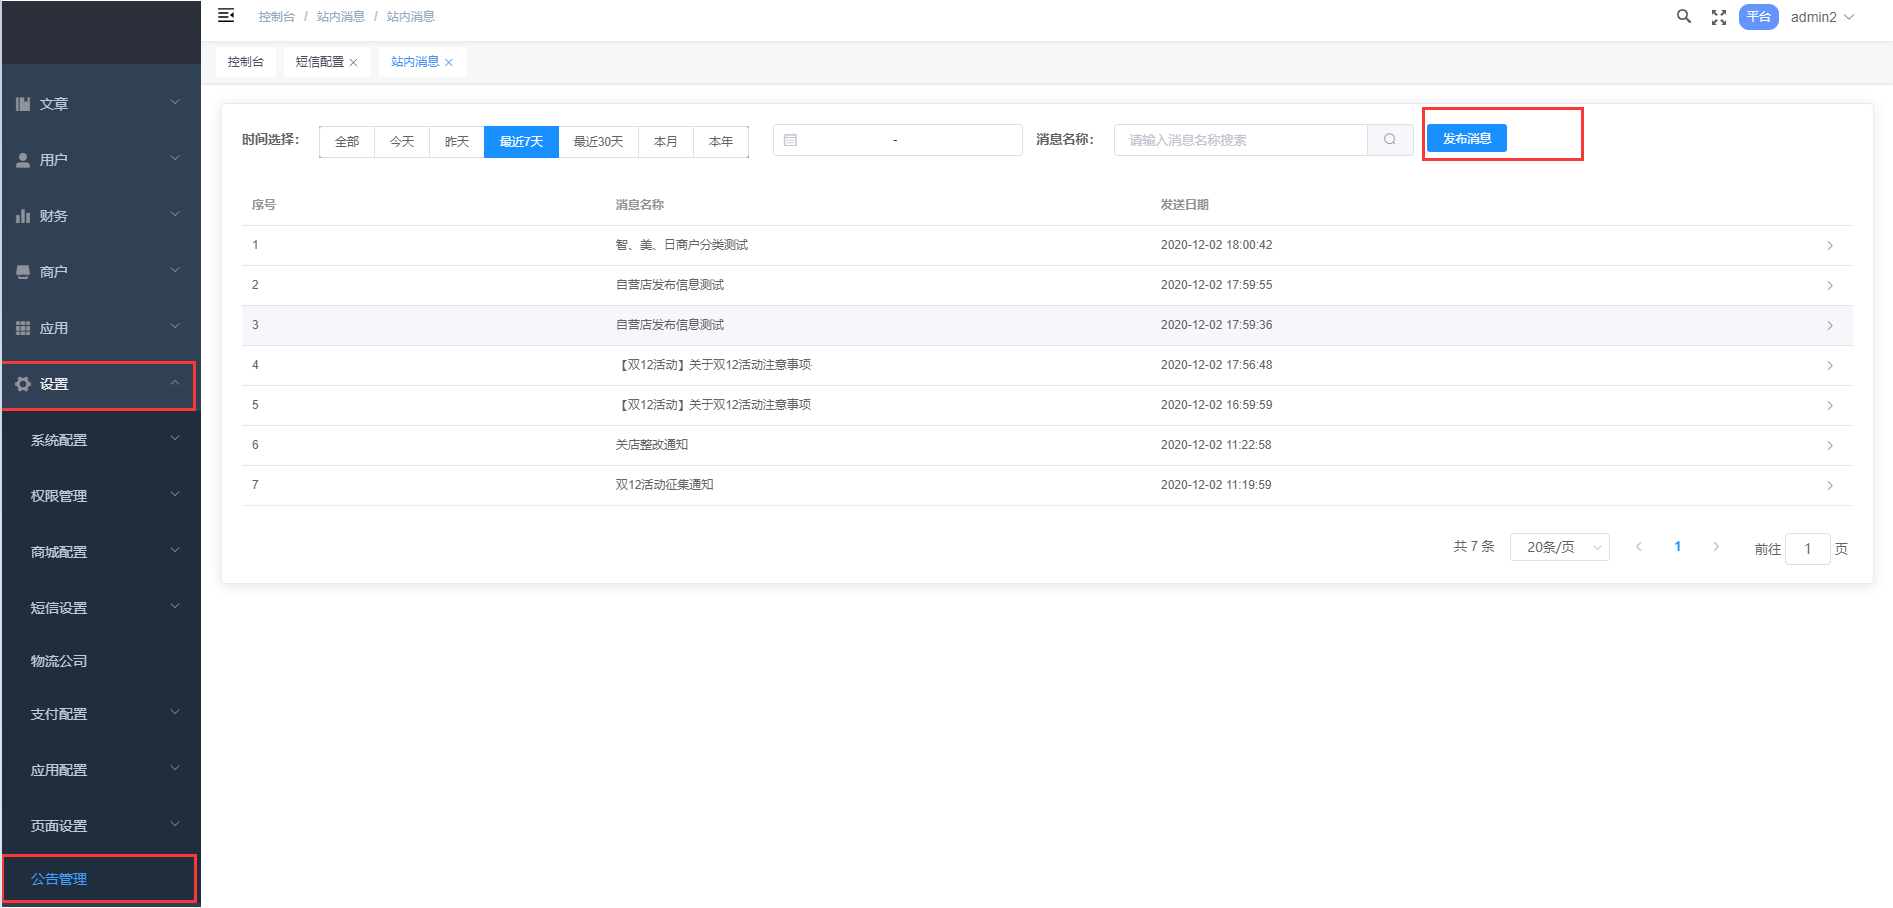This screenshot has height=908, width=1893.
Task: Expand the 商户 sidebar menu
Action: (x=100, y=272)
